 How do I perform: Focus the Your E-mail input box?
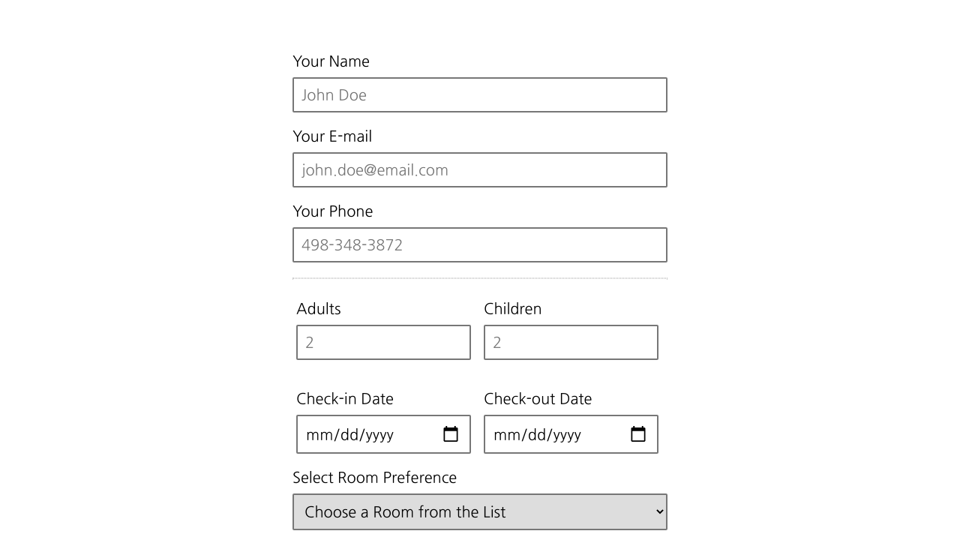pos(479,170)
